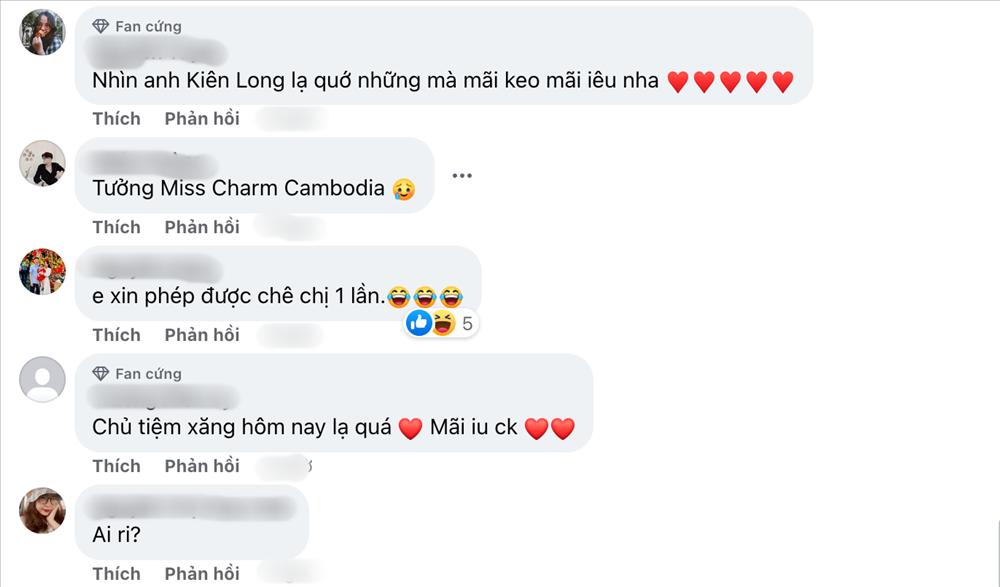Click Thích under the Ai ri comment
This screenshot has width=1000, height=587.
click(x=116, y=573)
